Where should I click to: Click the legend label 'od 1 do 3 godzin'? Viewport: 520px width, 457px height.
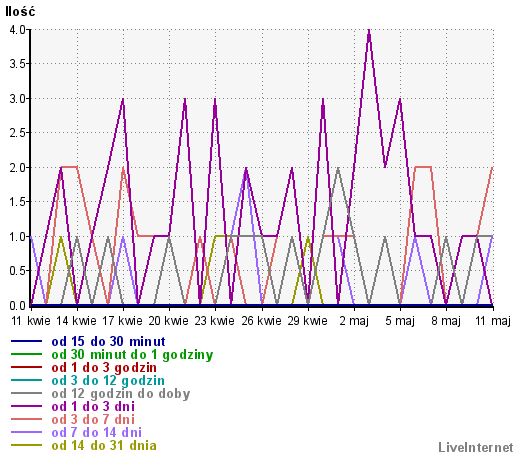pos(104,368)
